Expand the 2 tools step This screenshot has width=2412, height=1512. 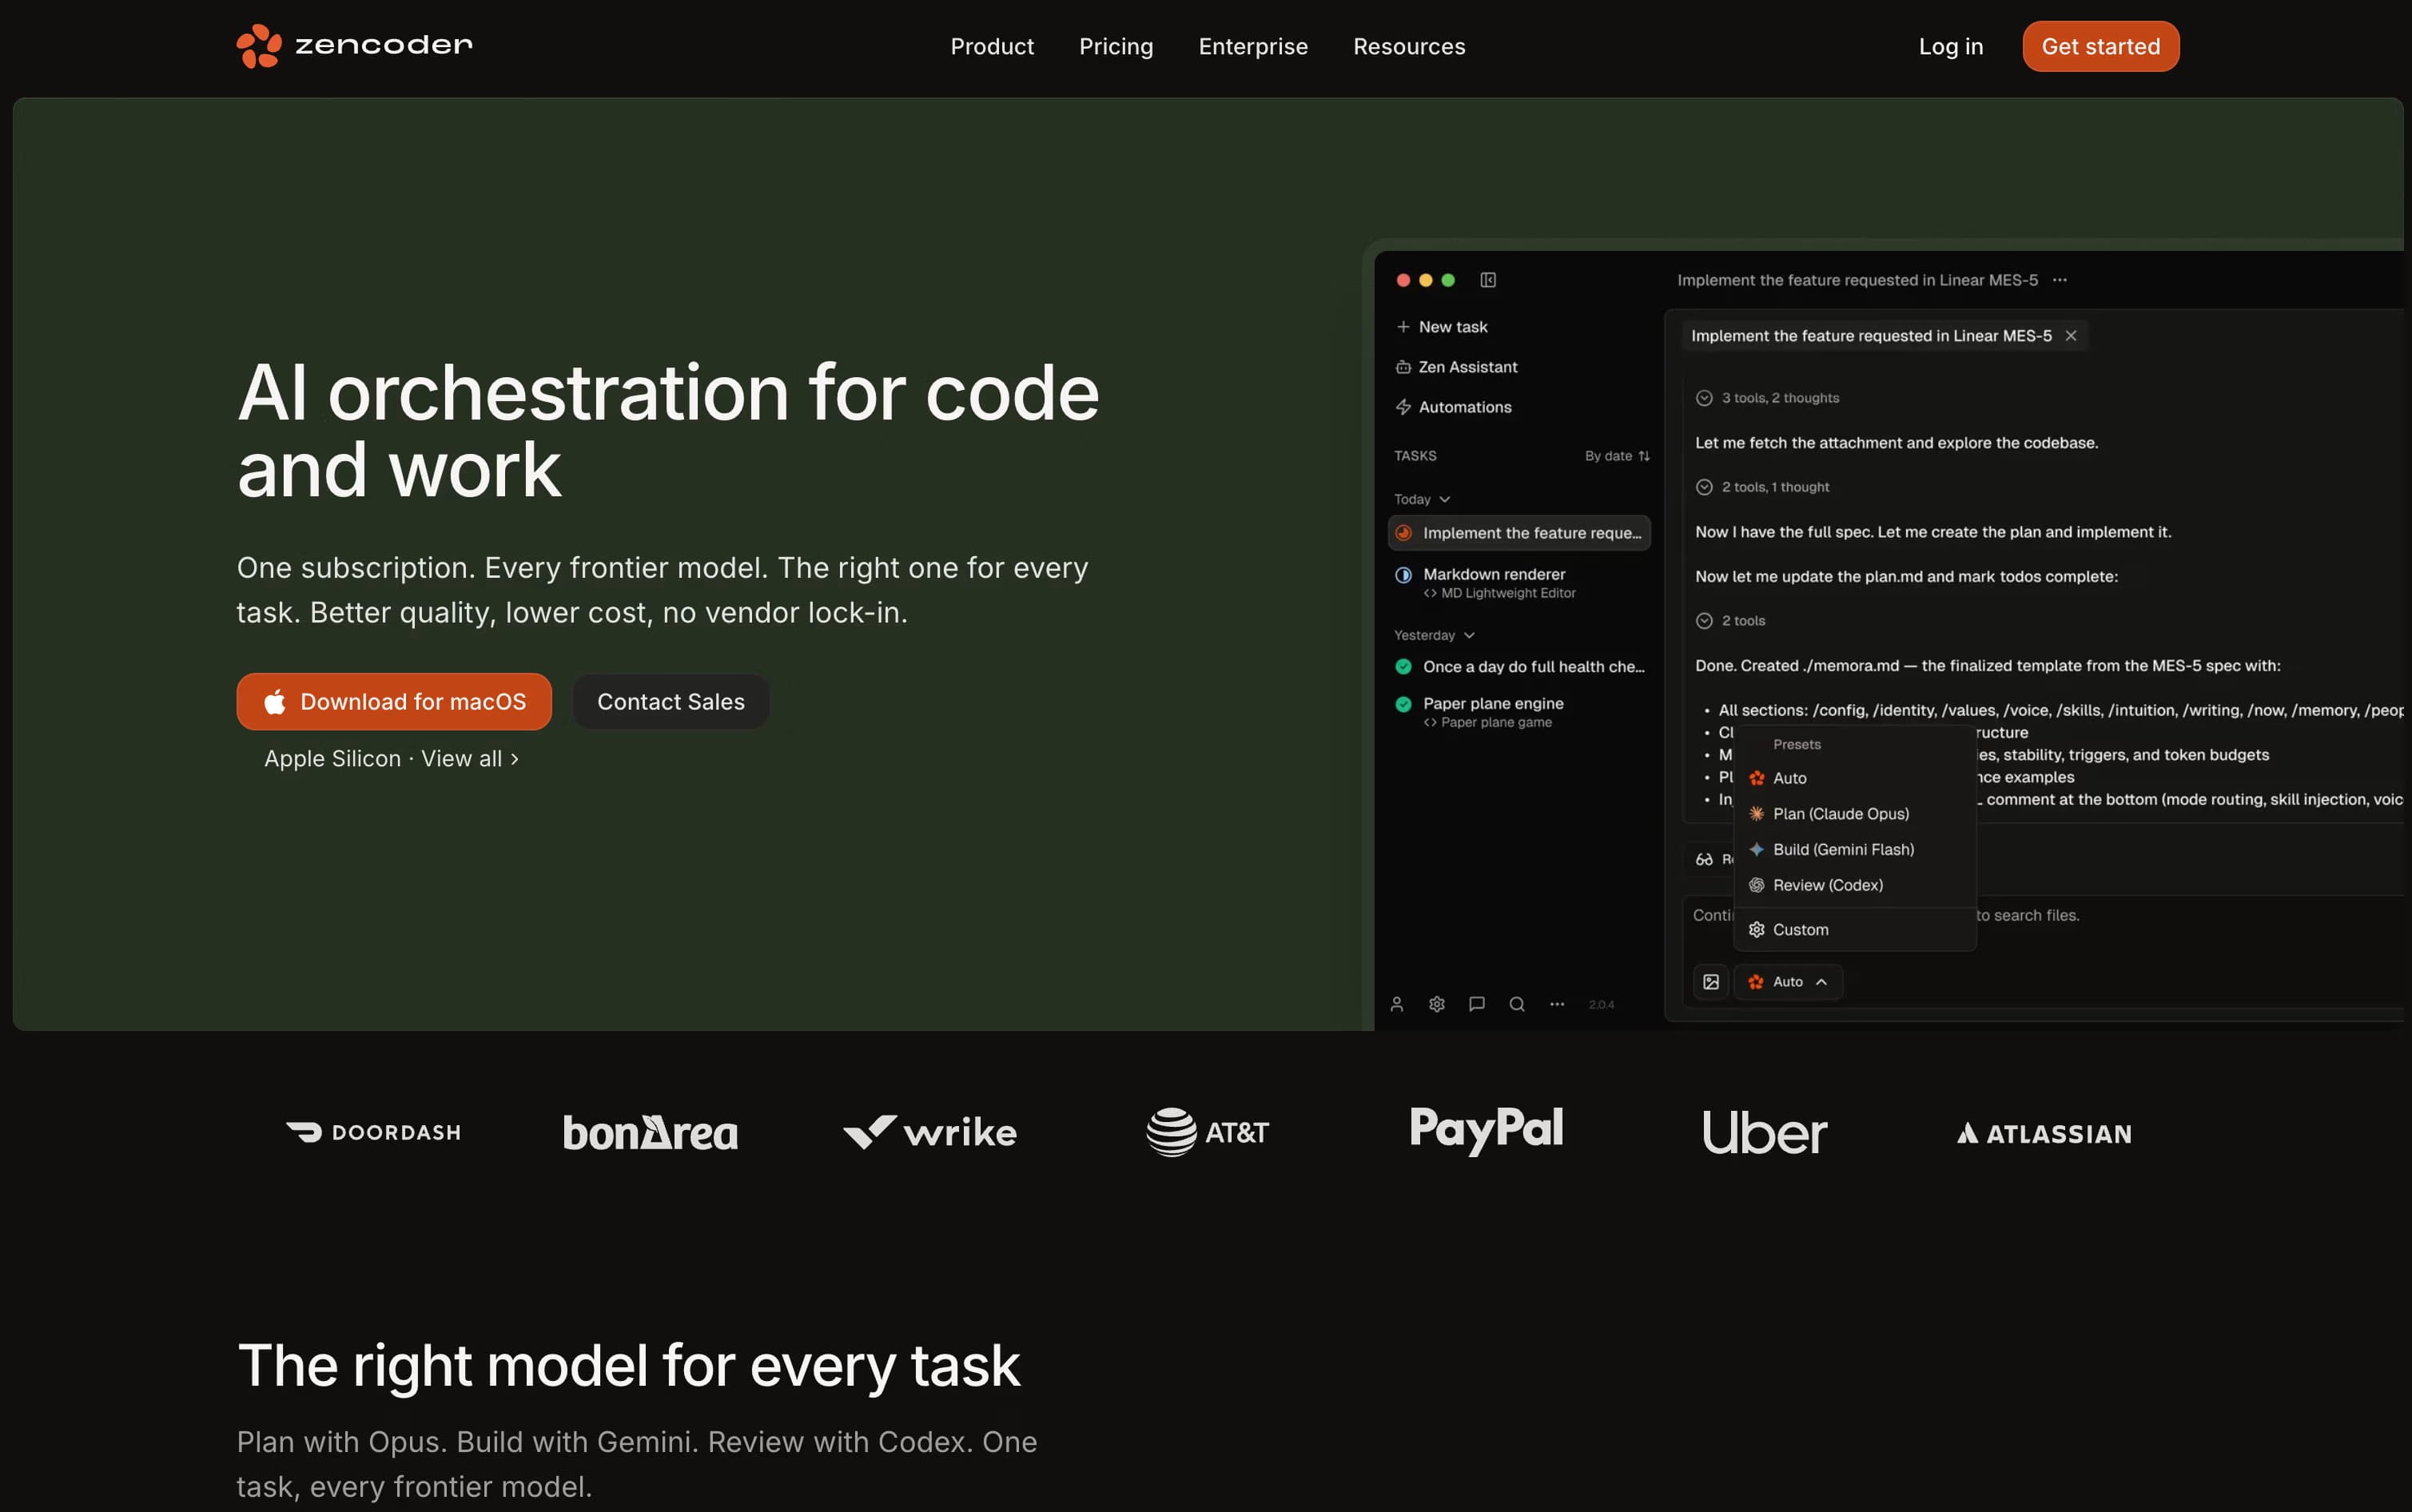(1730, 621)
